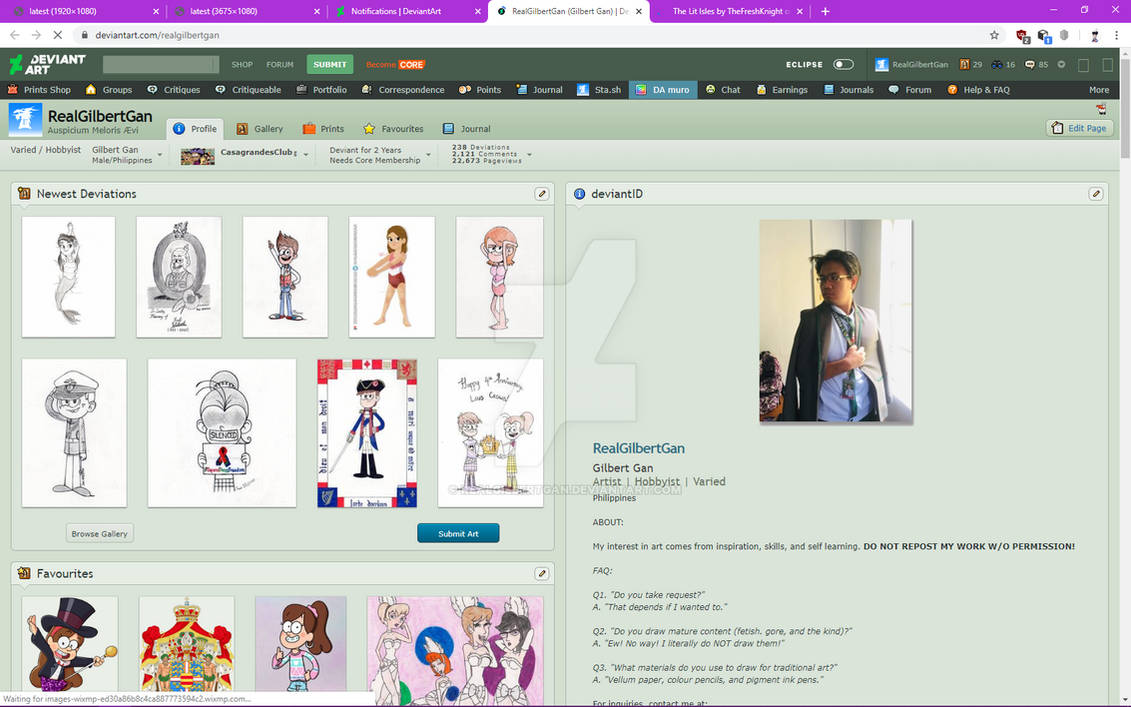1131x707 pixels.
Task: Open Groups in the toolbar
Action: [x=109, y=89]
